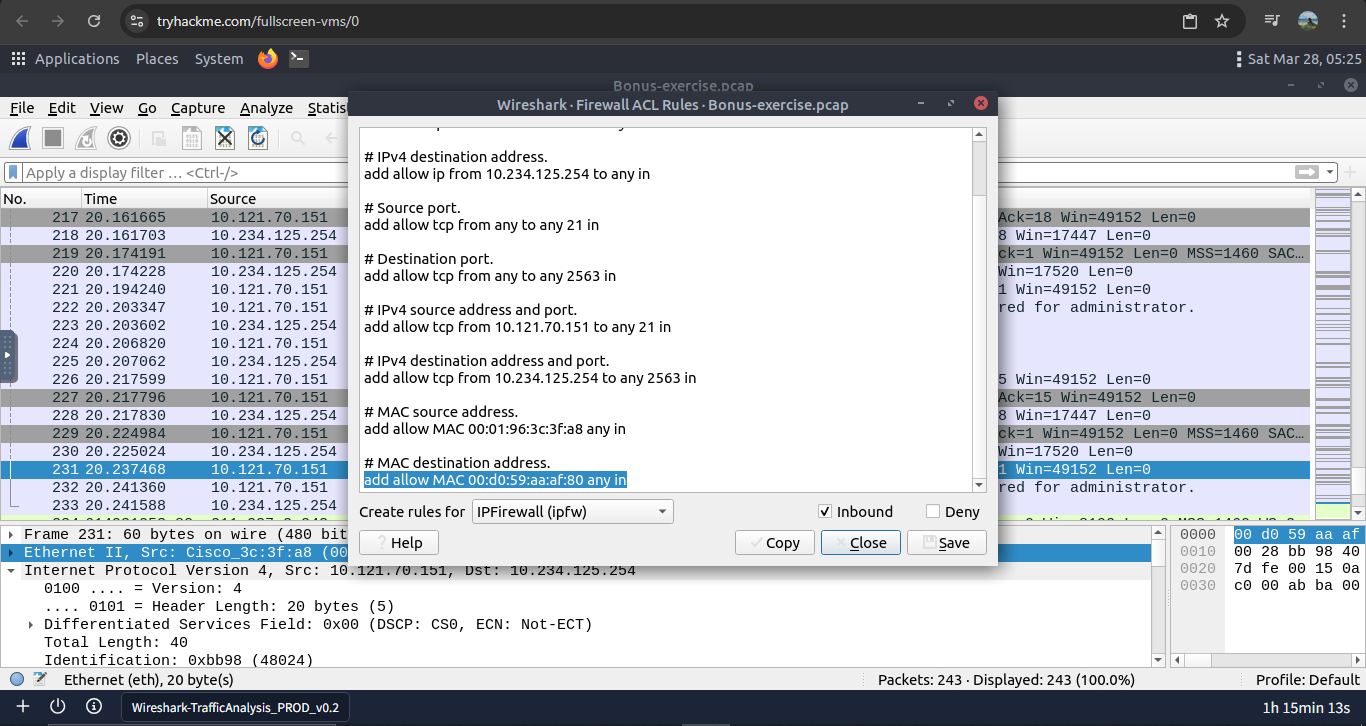The height and width of the screenshot is (726, 1366).
Task: Bookmark this page with the star icon
Action: 1221,21
